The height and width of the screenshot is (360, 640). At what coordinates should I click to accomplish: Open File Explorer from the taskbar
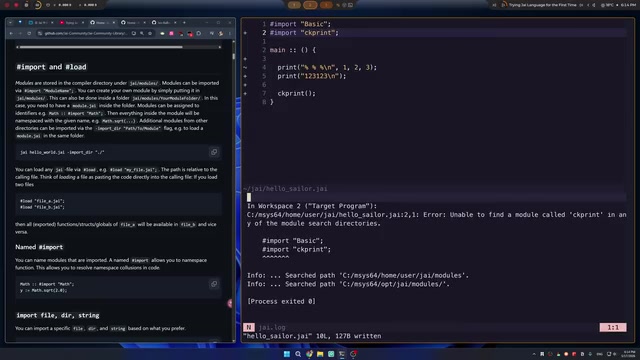tap(320, 354)
